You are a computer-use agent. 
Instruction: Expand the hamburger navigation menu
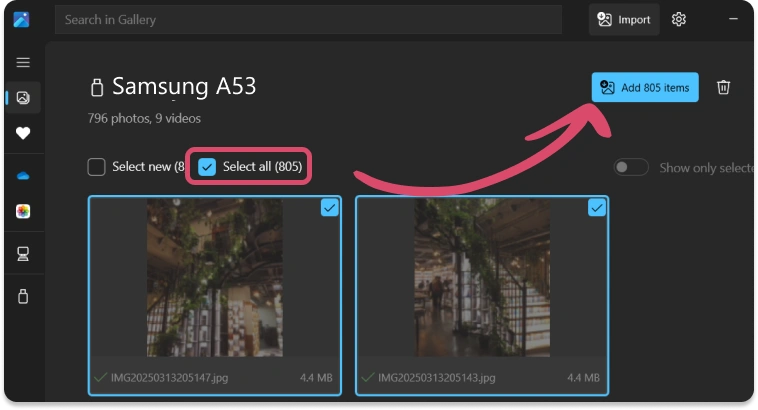23,62
